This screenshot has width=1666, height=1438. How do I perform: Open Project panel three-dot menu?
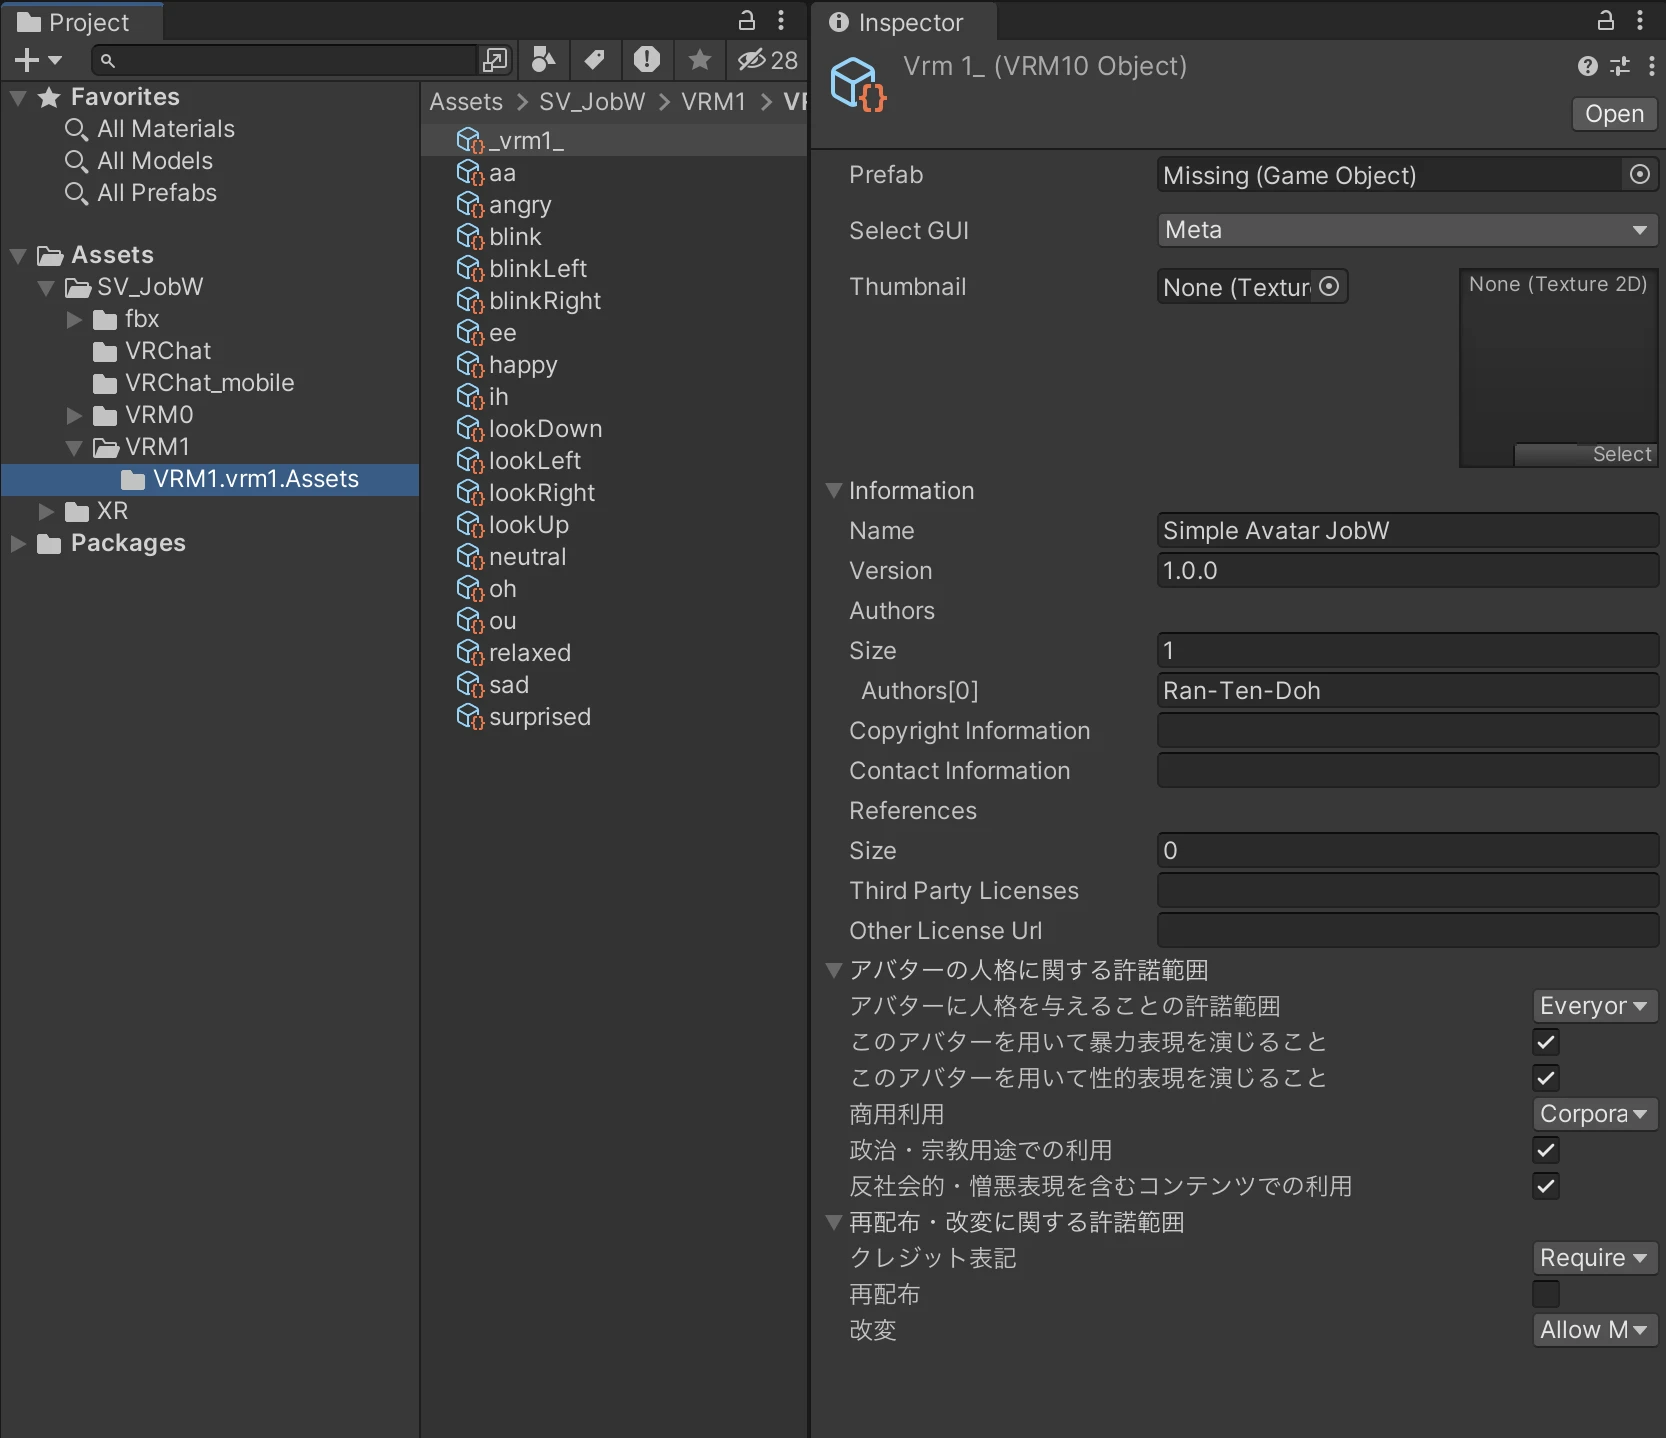pos(781,20)
